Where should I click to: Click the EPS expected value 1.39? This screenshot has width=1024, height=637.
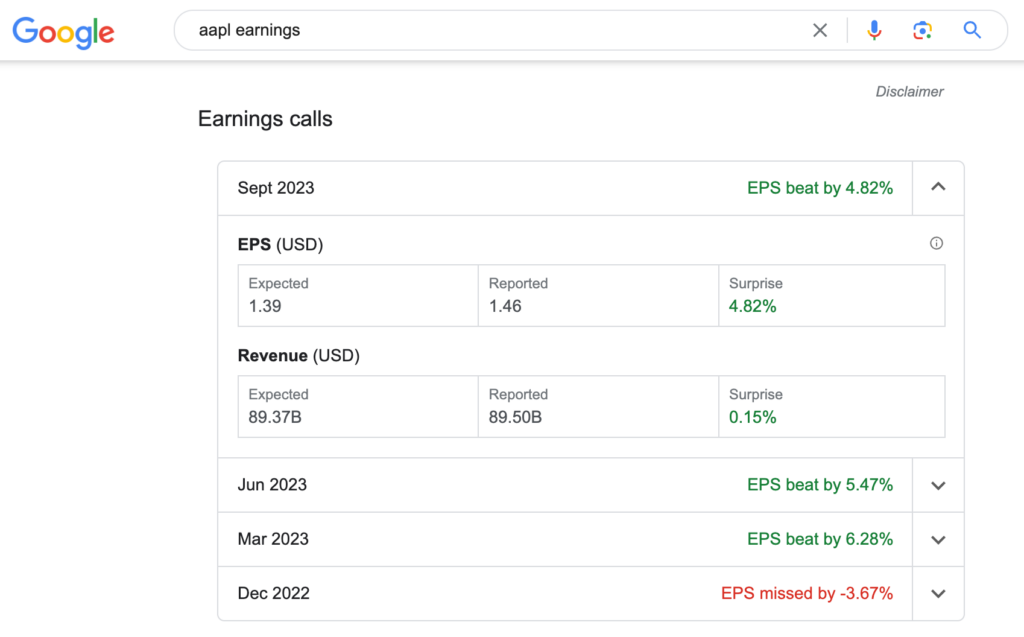click(264, 306)
